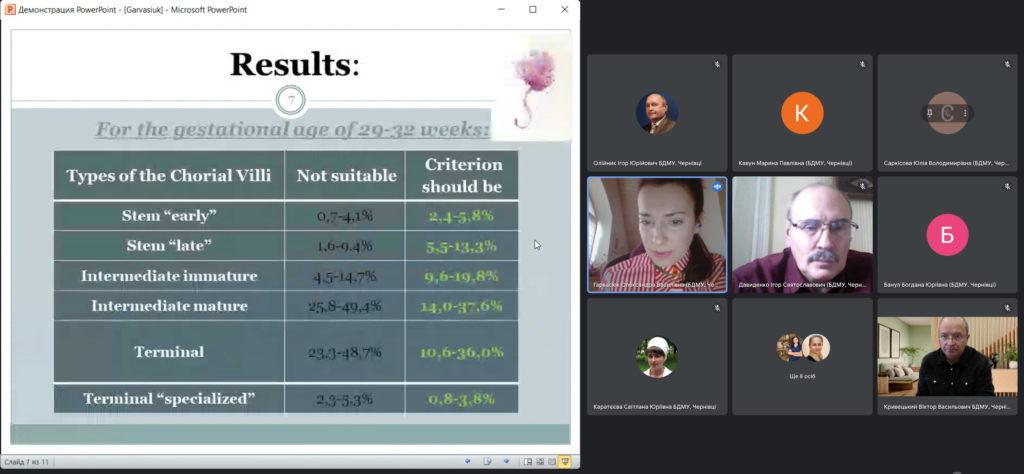Select the highlighted Slide Show view icon
Screen dimensions: 1024x474
coord(565,461)
